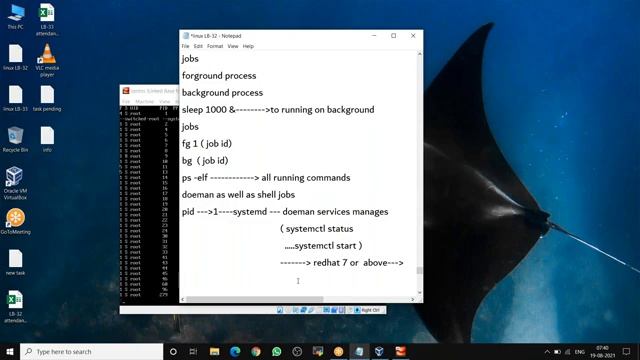Switch to Notepad from the taskbar
Viewport: 640px width, 360px height.
coord(359,351)
